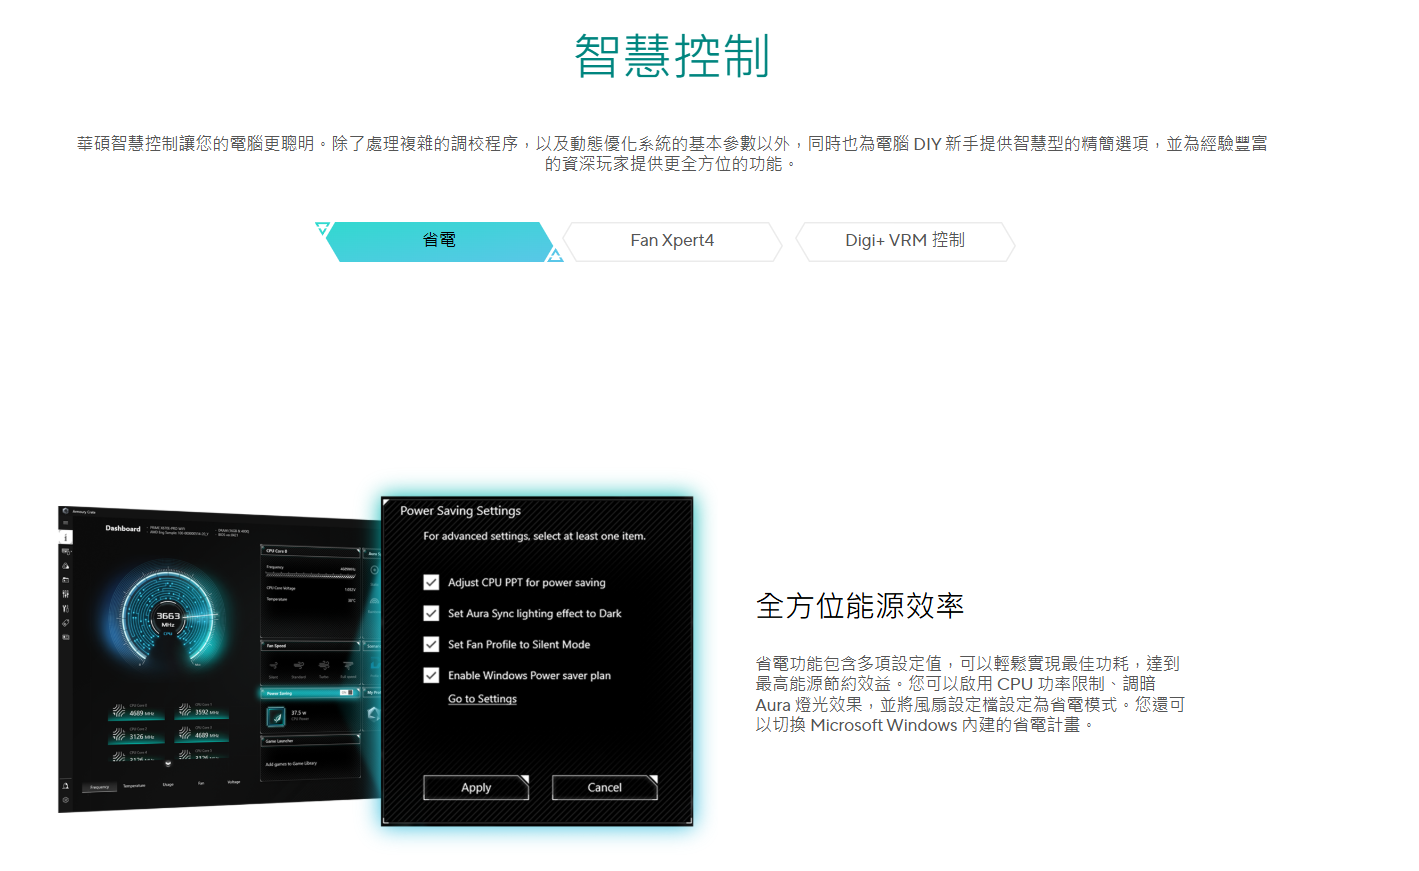Switch to the Voltage tab in the Dashboard
The image size is (1419, 871).
[234, 782]
